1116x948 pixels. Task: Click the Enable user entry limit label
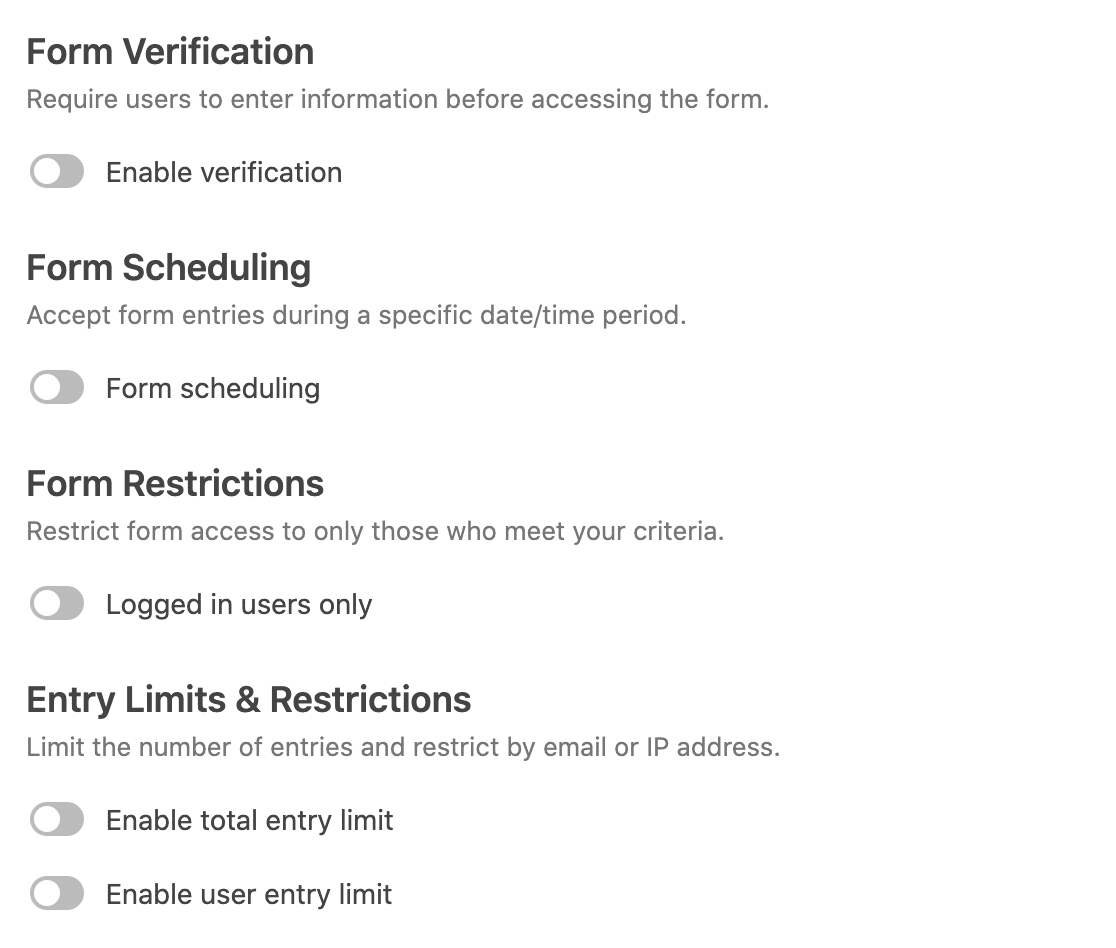point(247,894)
